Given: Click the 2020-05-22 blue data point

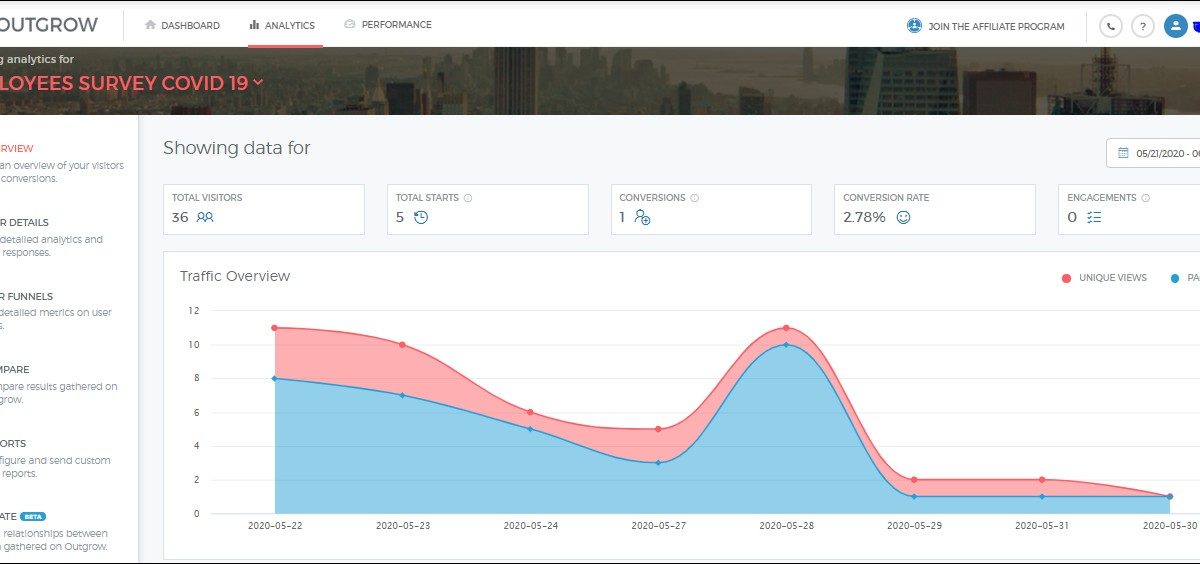Looking at the screenshot, I should [x=274, y=378].
